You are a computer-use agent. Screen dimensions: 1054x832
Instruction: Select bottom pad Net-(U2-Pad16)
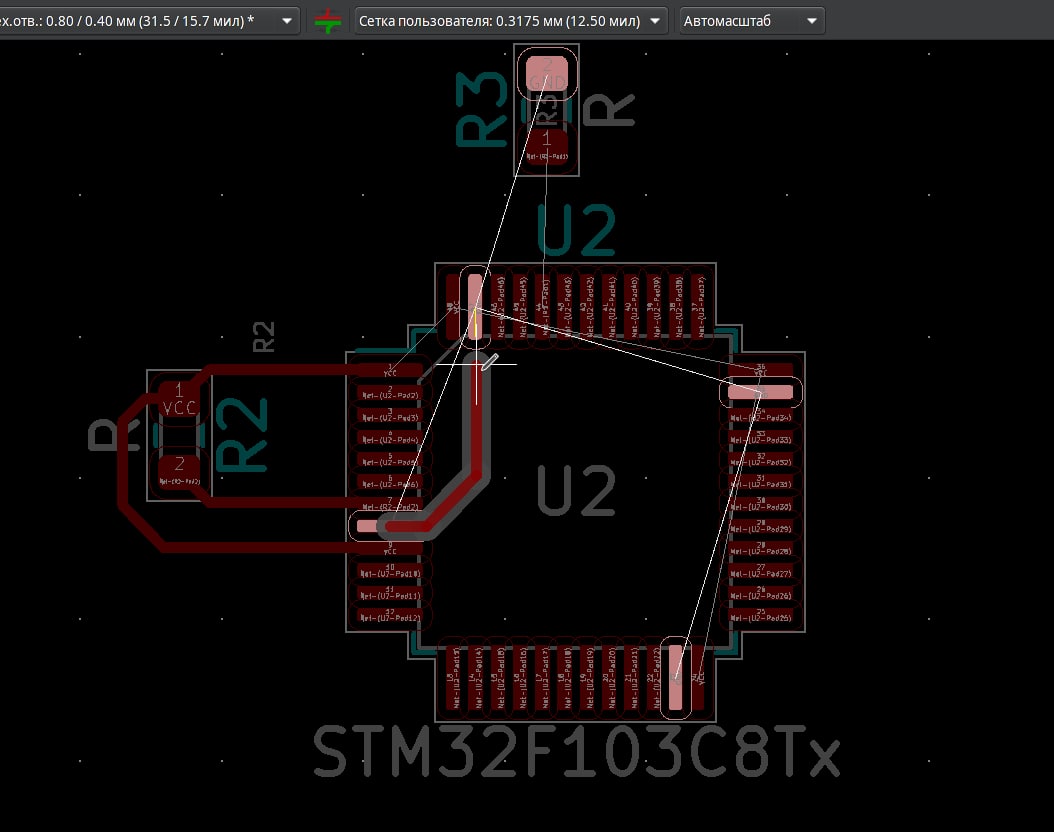coord(520,678)
